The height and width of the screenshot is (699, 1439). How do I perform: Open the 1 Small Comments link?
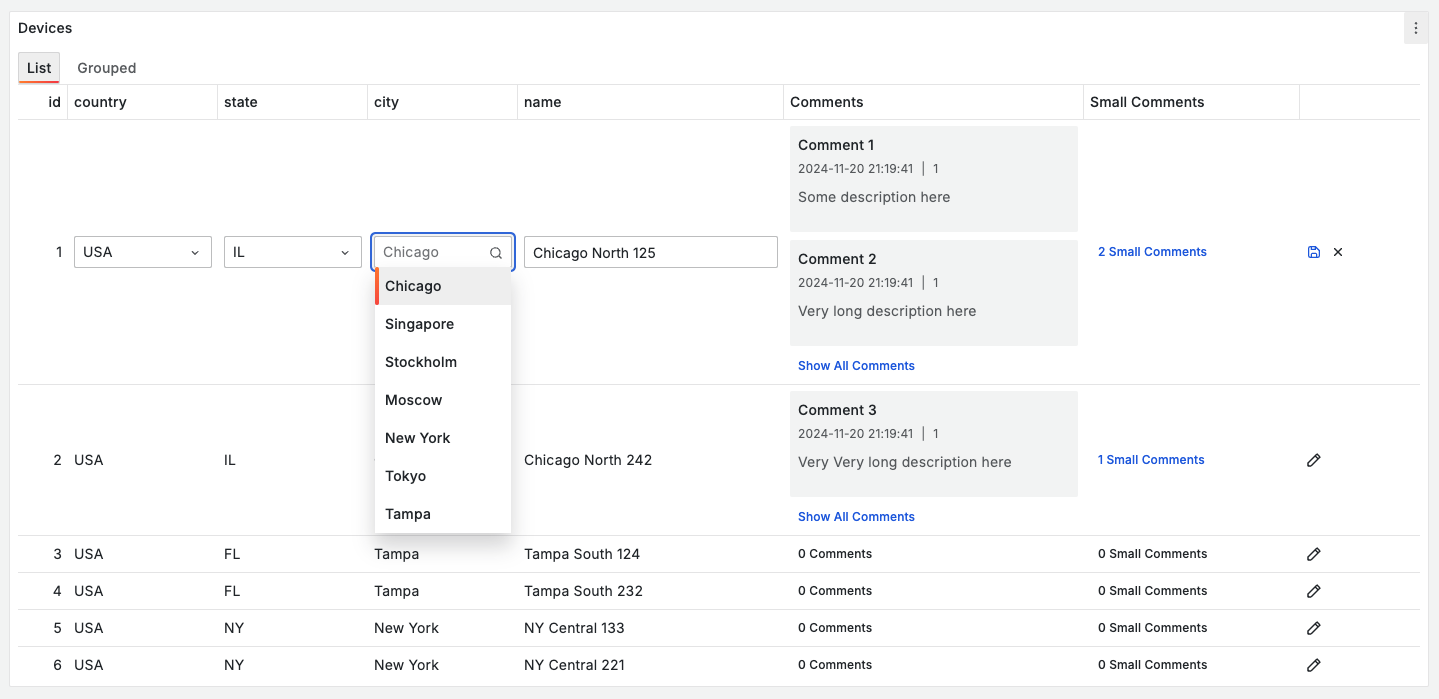1151,460
